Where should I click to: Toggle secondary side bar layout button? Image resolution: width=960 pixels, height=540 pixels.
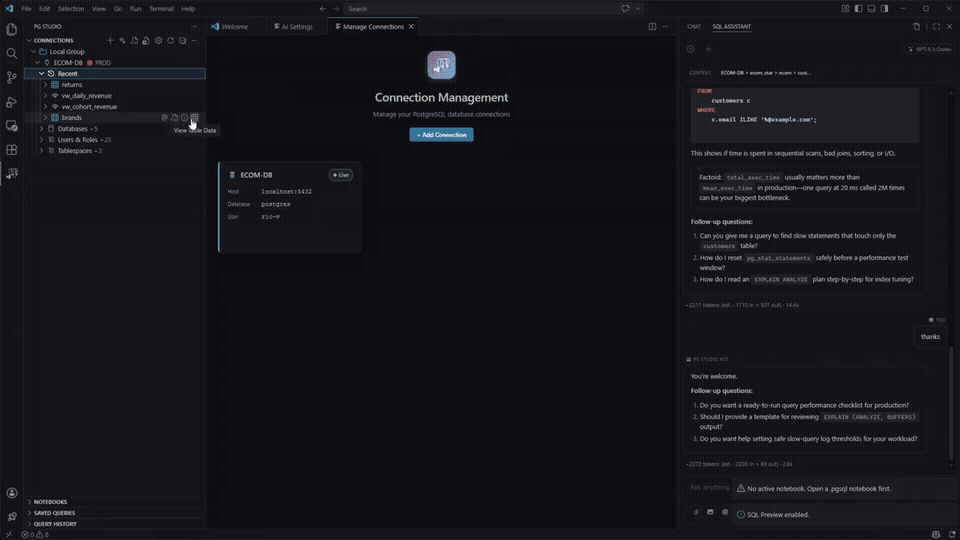[885, 9]
